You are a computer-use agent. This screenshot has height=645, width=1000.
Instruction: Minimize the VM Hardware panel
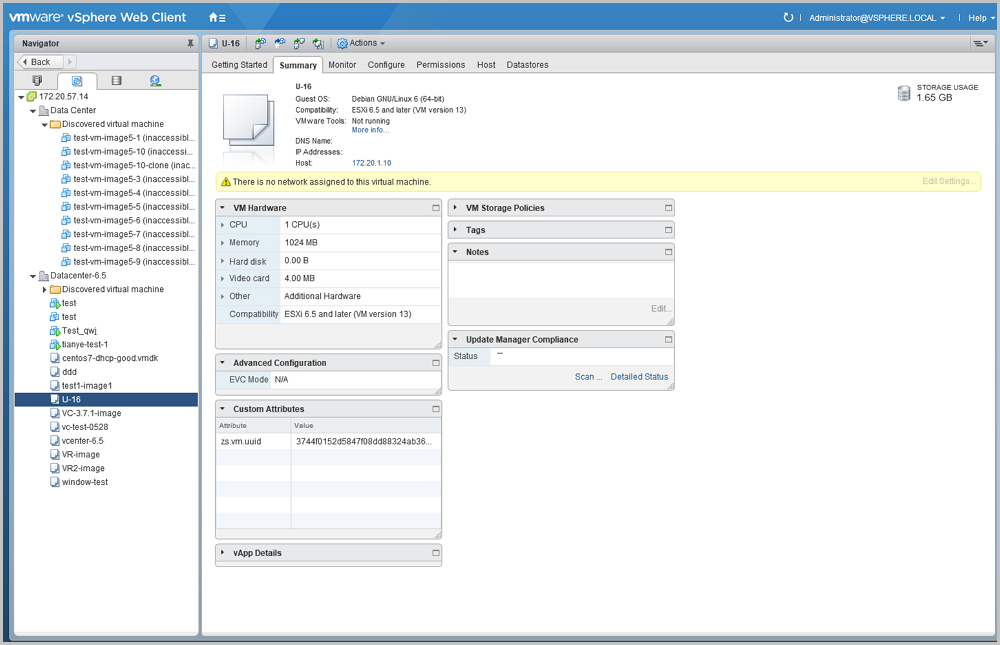coord(435,208)
